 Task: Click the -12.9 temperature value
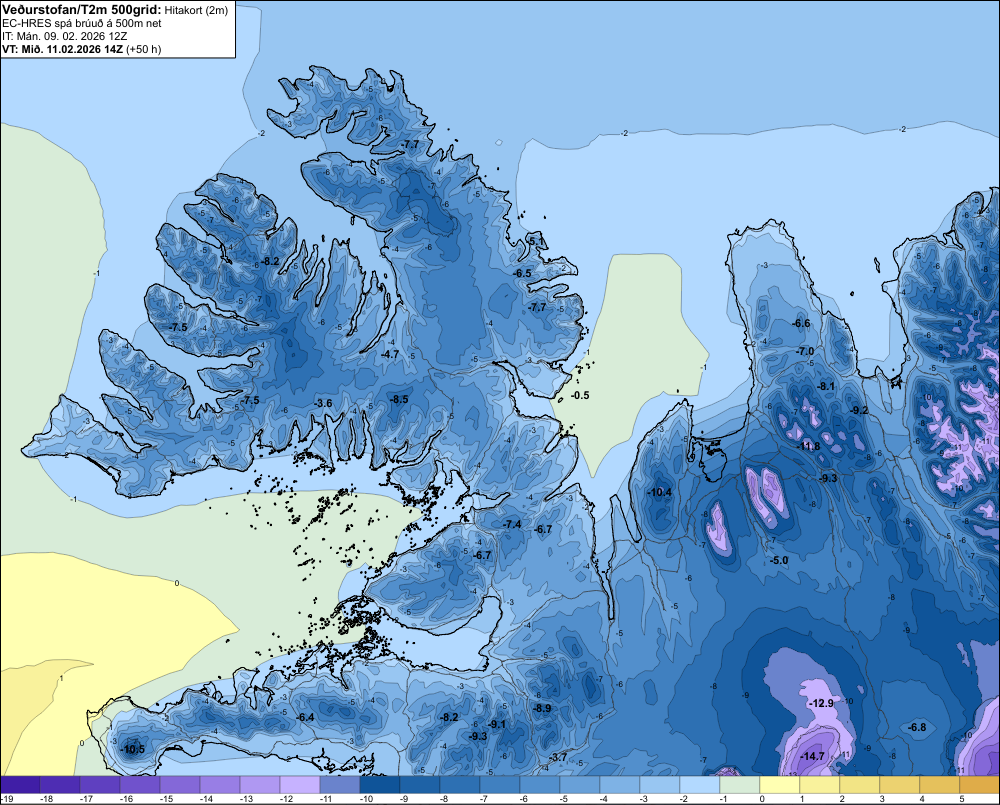click(x=821, y=703)
